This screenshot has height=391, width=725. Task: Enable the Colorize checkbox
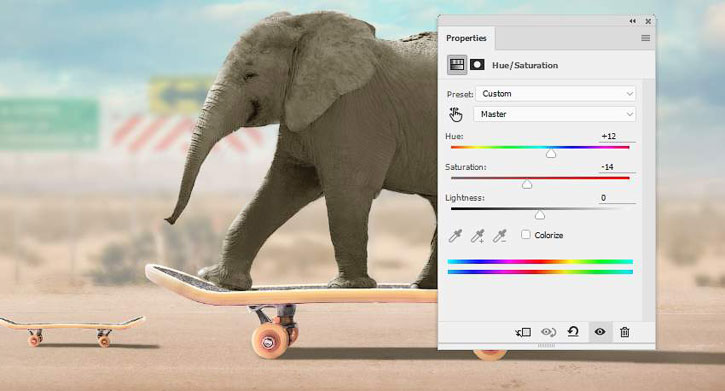[526, 234]
